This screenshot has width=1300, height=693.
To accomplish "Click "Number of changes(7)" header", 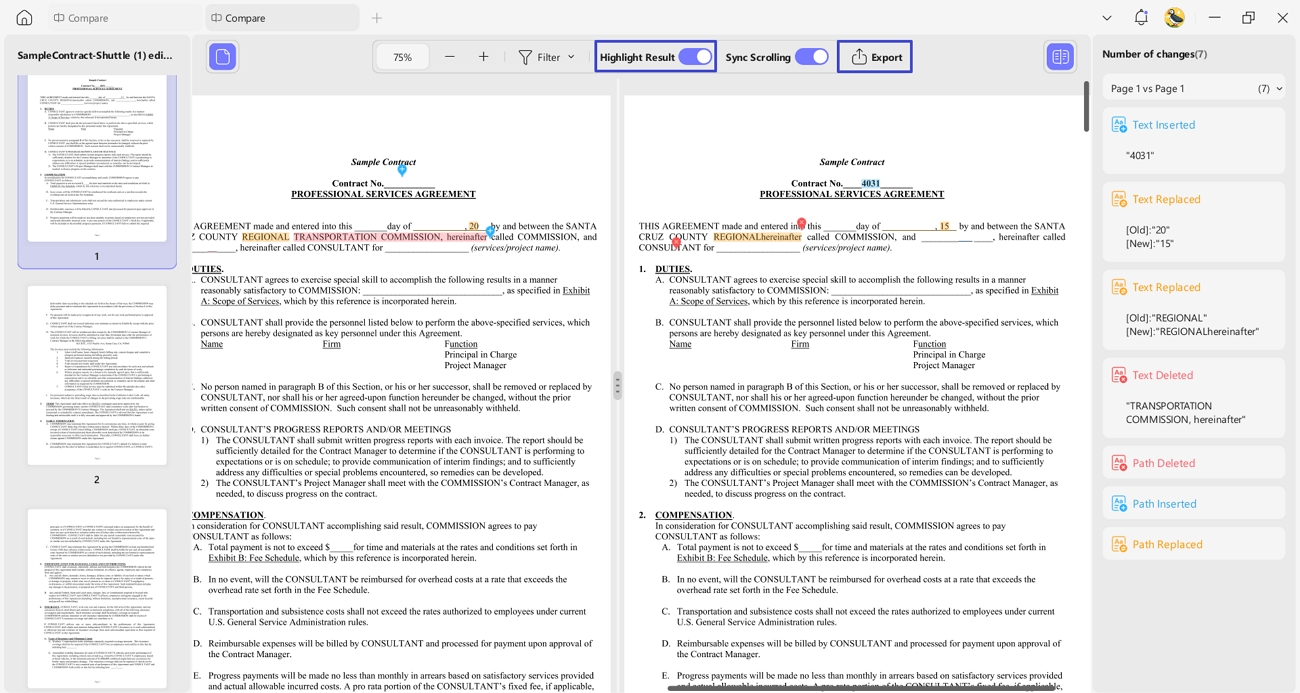I will 1154,54.
